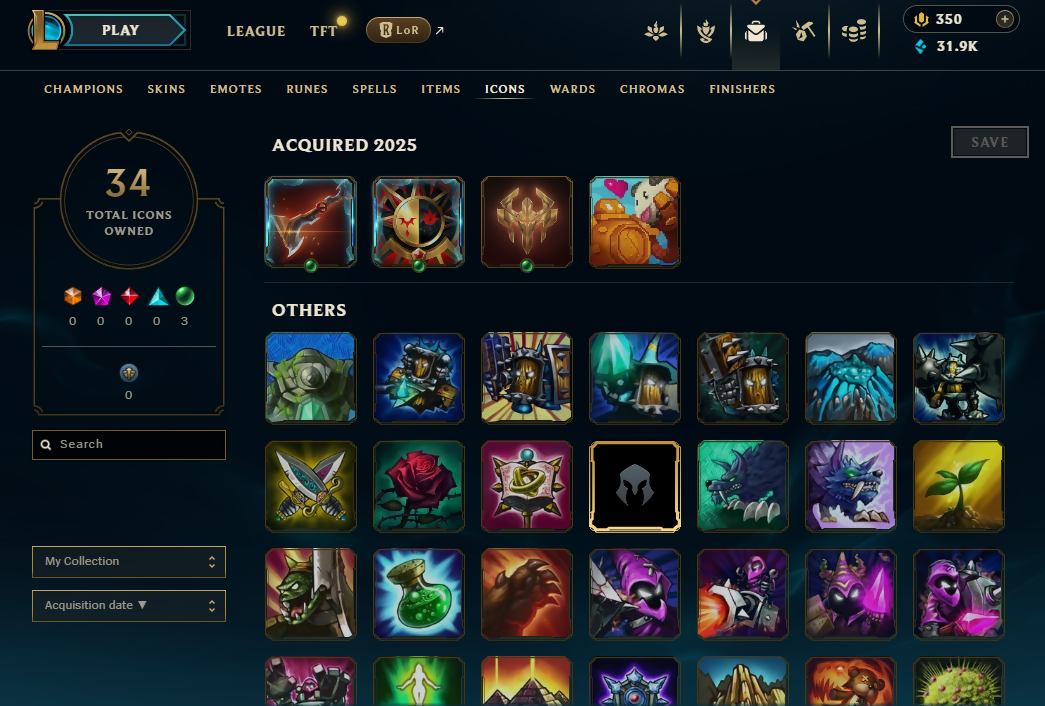Select the green potion flask icon
The width and height of the screenshot is (1045, 706).
419,594
